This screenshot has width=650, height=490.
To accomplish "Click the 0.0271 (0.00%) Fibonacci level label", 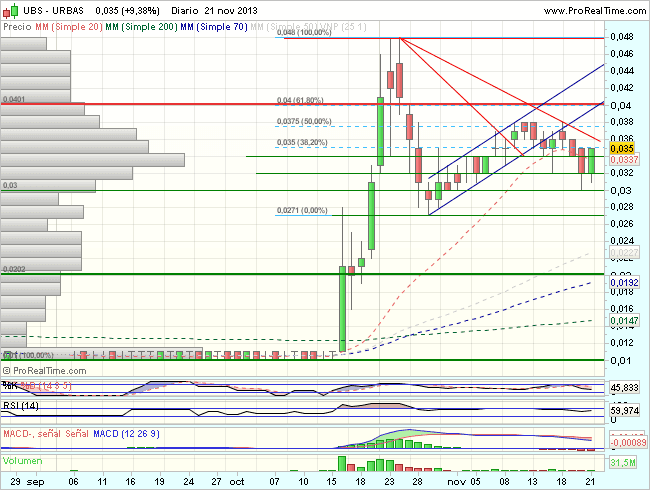I will point(301,211).
